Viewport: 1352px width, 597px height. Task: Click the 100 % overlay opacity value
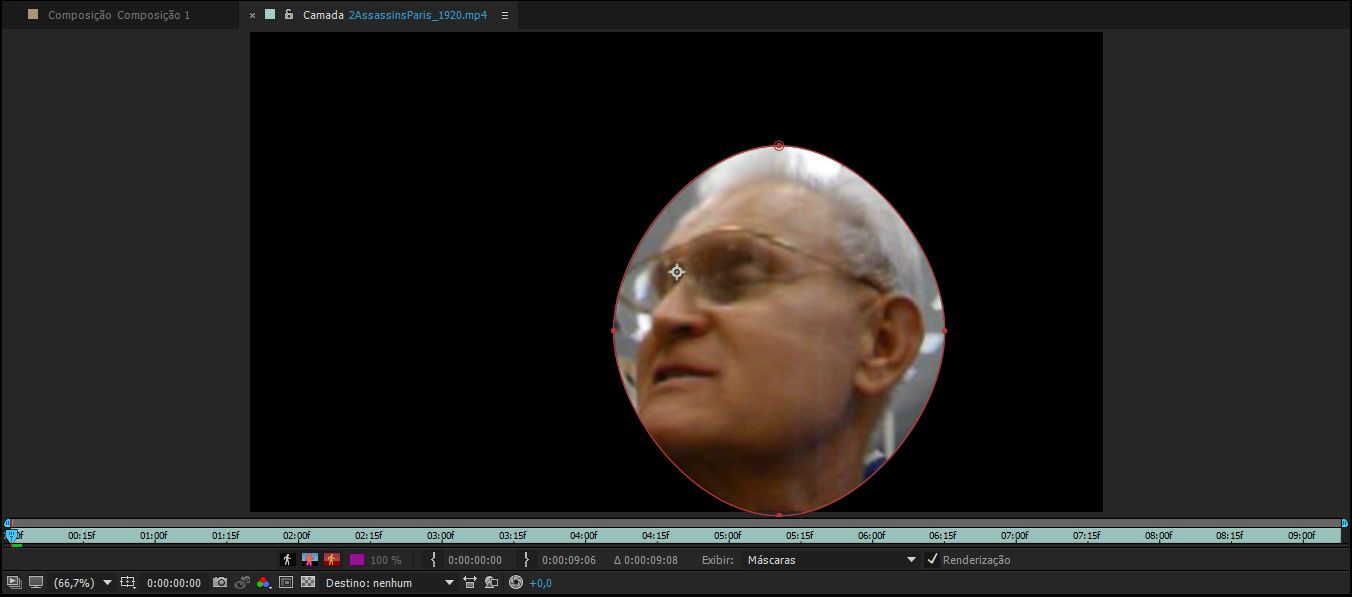[386, 560]
